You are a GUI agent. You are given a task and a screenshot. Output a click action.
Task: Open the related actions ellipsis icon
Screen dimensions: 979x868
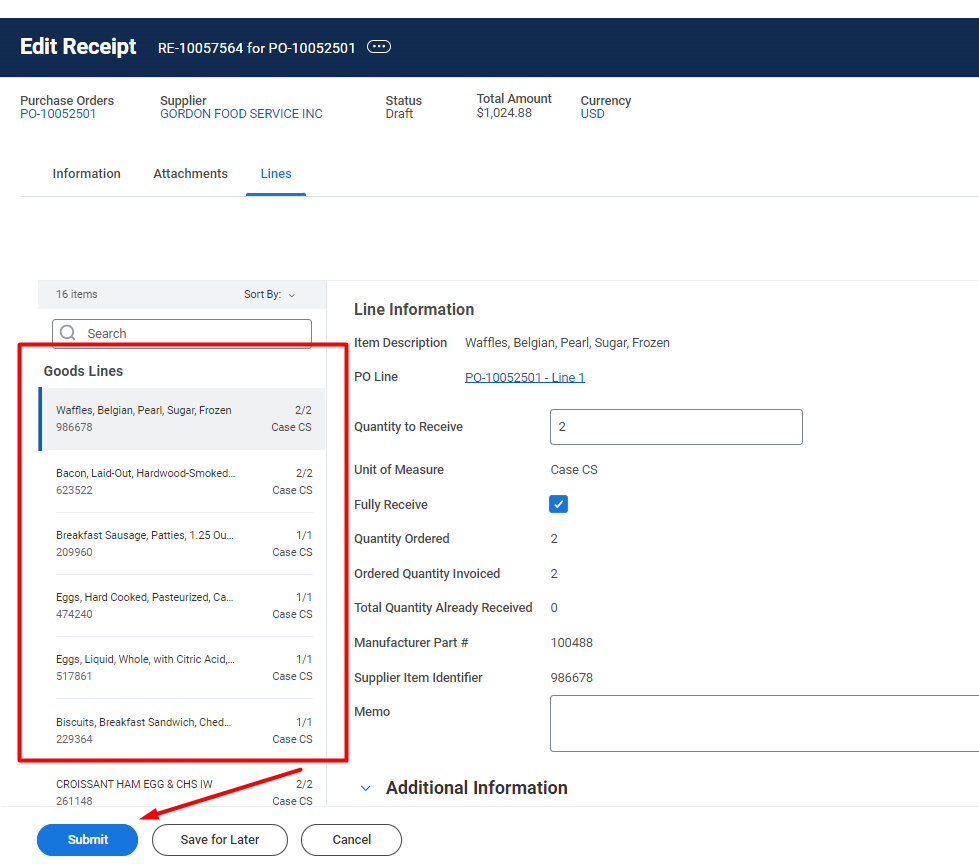378,47
